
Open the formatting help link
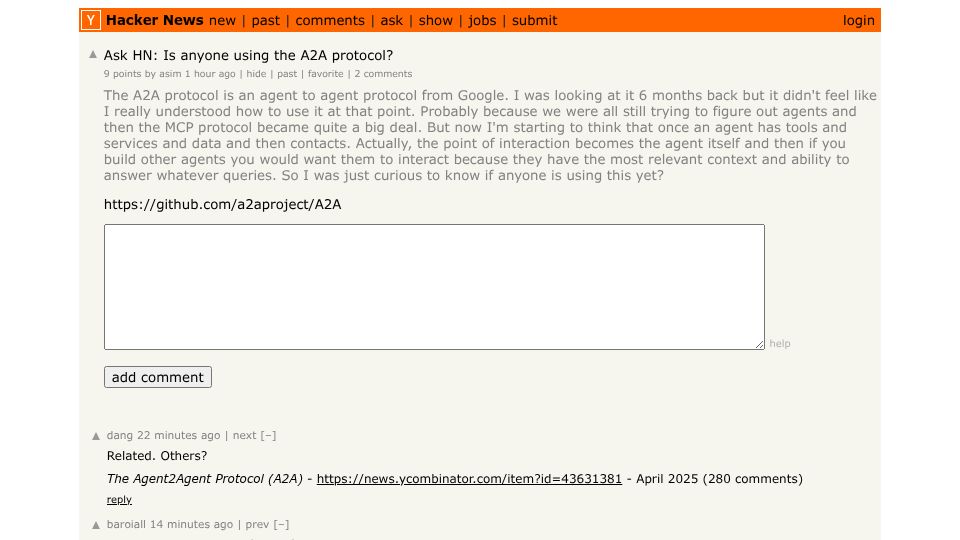(779, 343)
